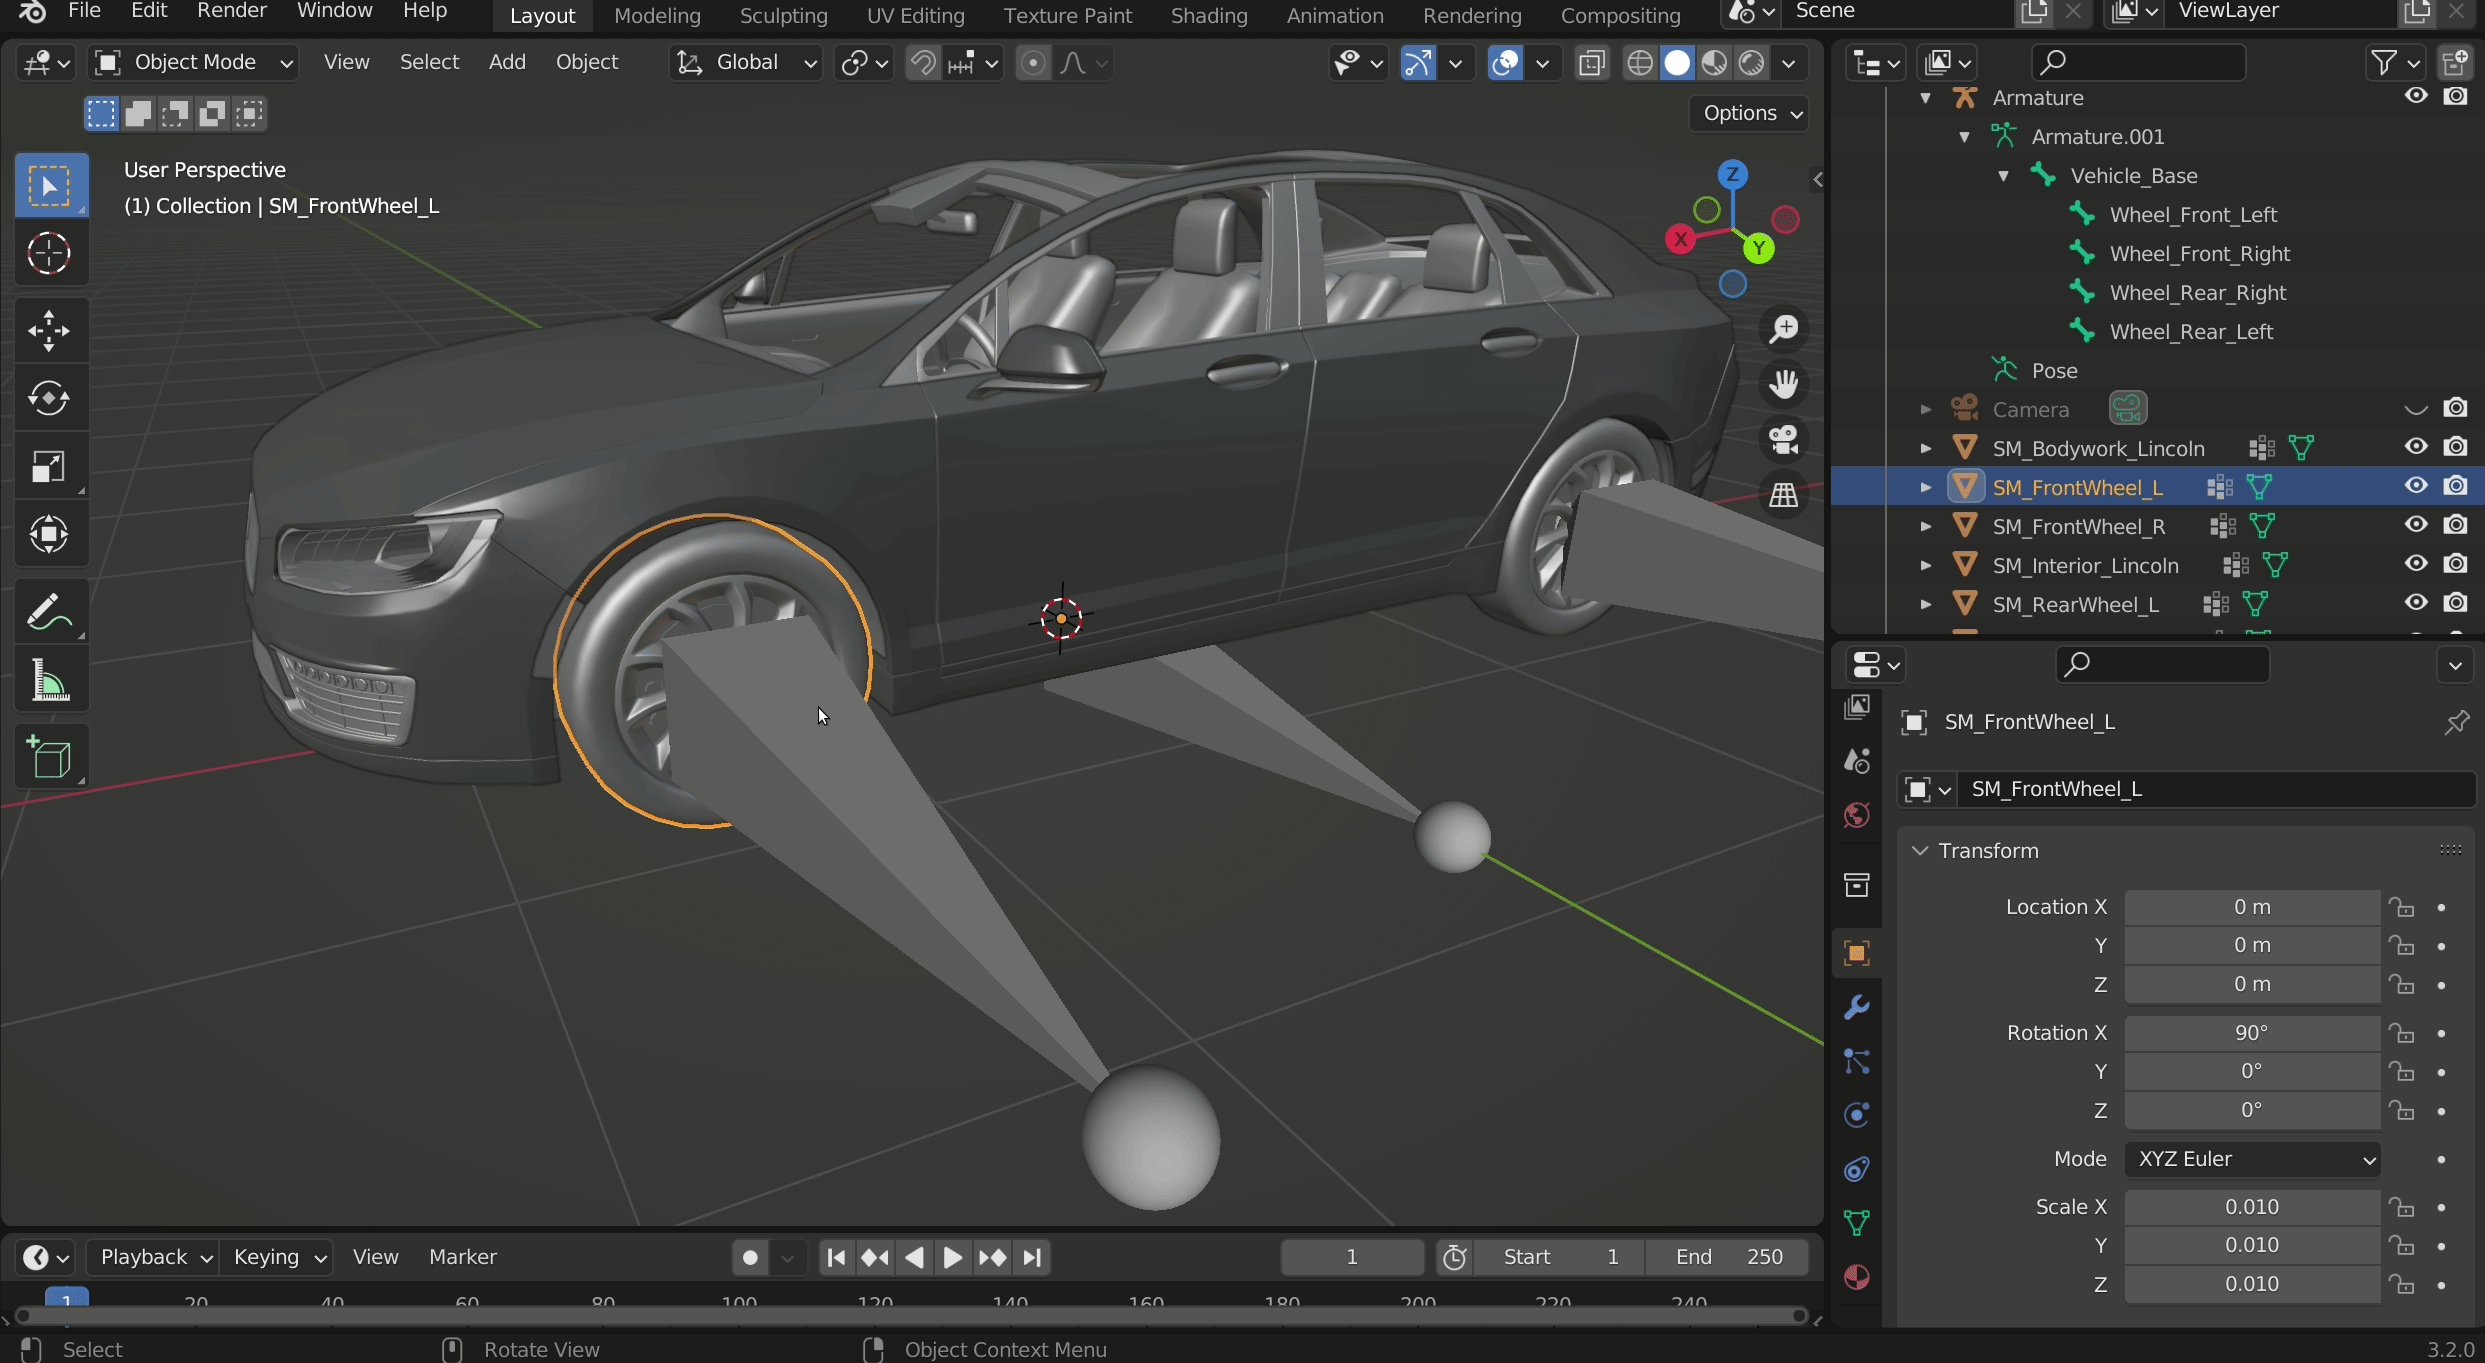
Task: Open the Modifier properties wrench tab
Action: click(1857, 1007)
